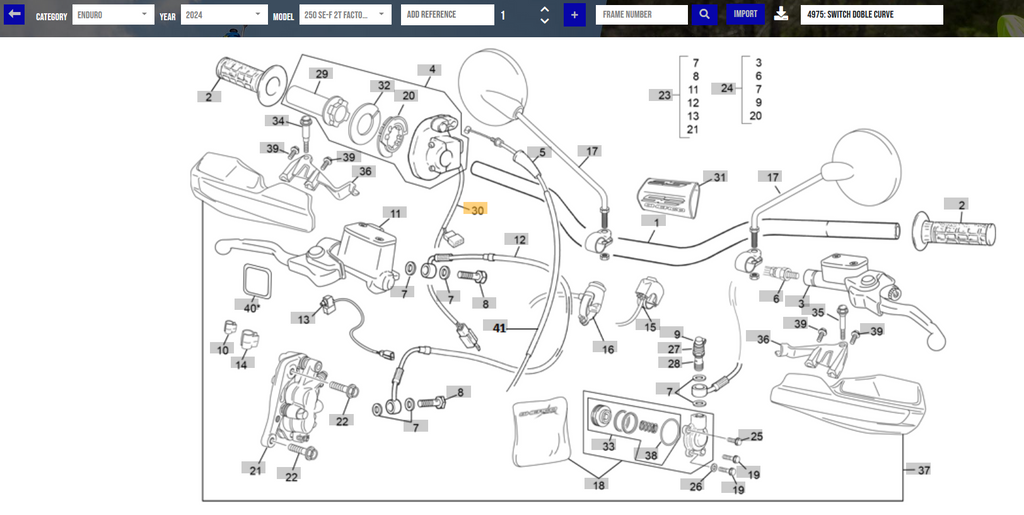Open the Category dropdown showing Enduro
The image size is (1024, 515).
click(113, 15)
